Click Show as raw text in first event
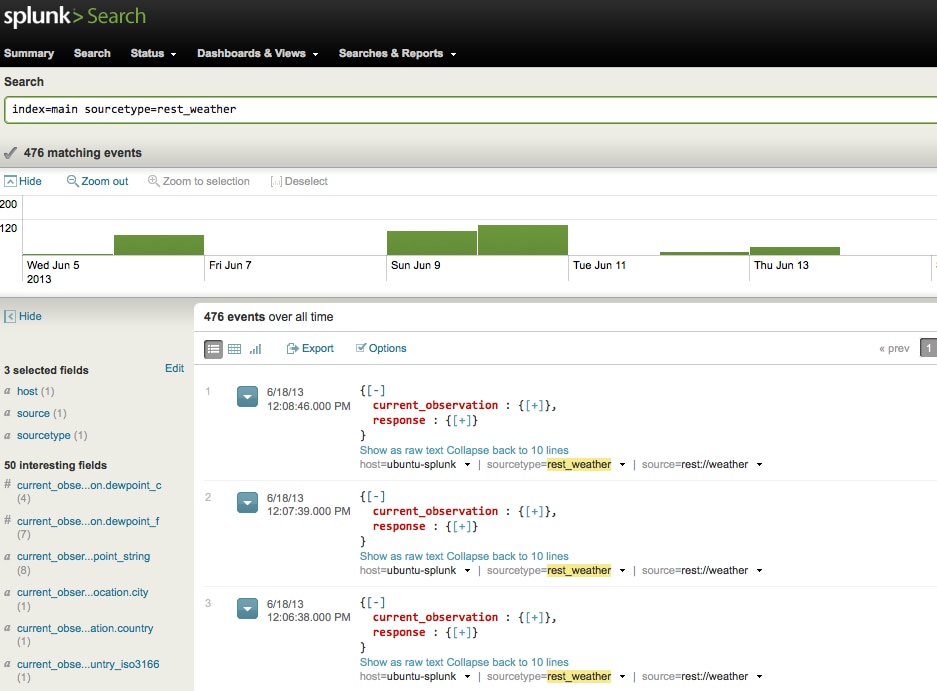 (401, 450)
